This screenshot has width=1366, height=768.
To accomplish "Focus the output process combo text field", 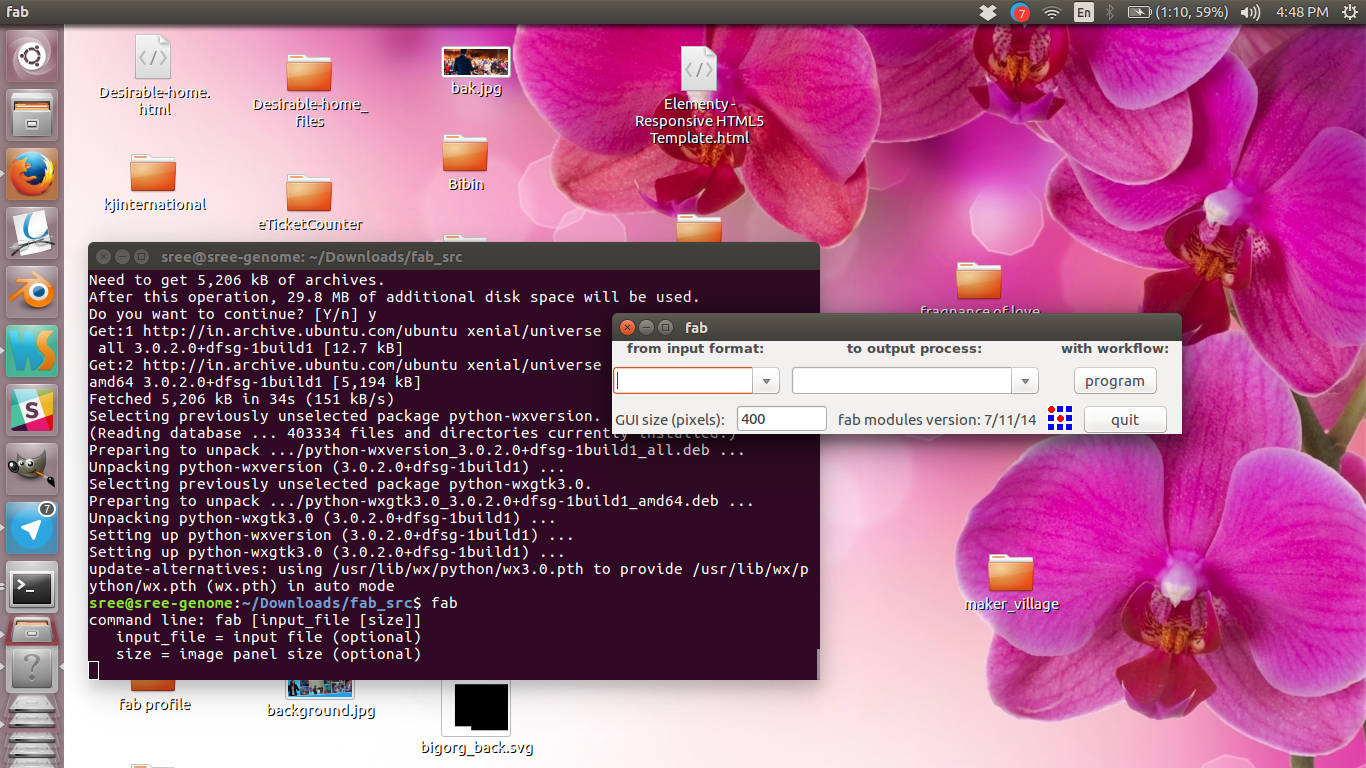I will (x=902, y=381).
